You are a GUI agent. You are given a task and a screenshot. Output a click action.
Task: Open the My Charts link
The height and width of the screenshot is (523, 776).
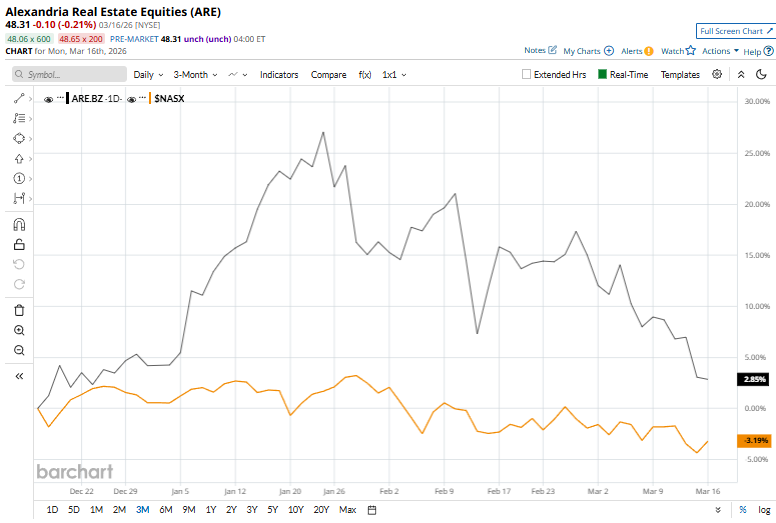(x=588, y=51)
